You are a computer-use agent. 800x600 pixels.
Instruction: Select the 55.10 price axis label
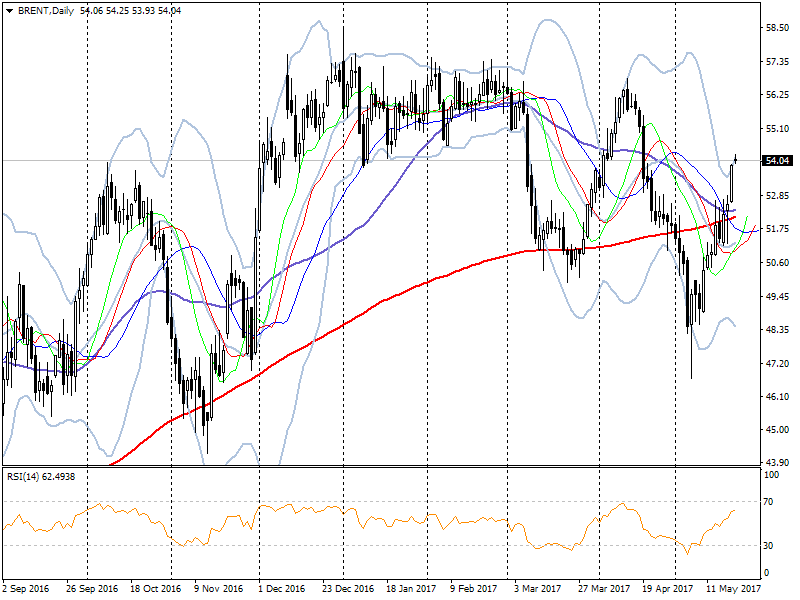point(777,129)
